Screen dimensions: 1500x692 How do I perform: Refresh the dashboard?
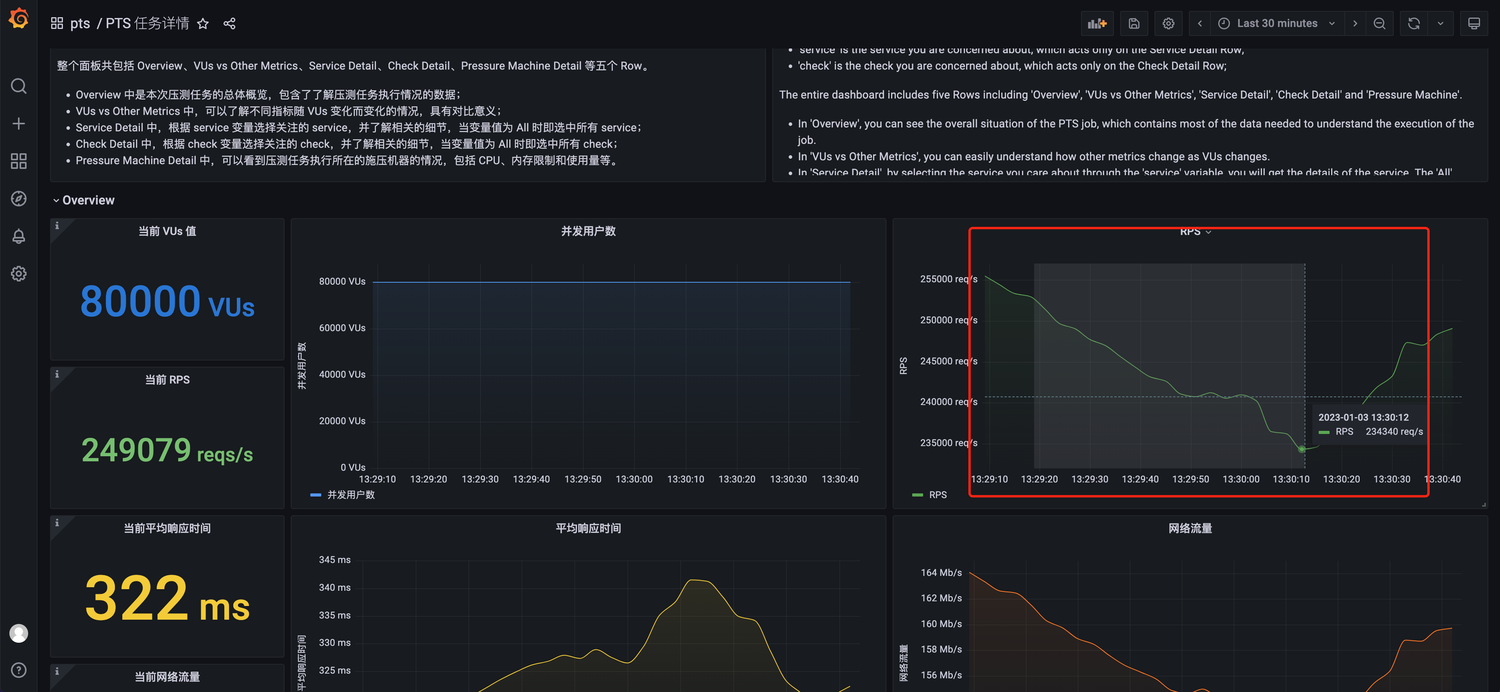tap(1414, 23)
